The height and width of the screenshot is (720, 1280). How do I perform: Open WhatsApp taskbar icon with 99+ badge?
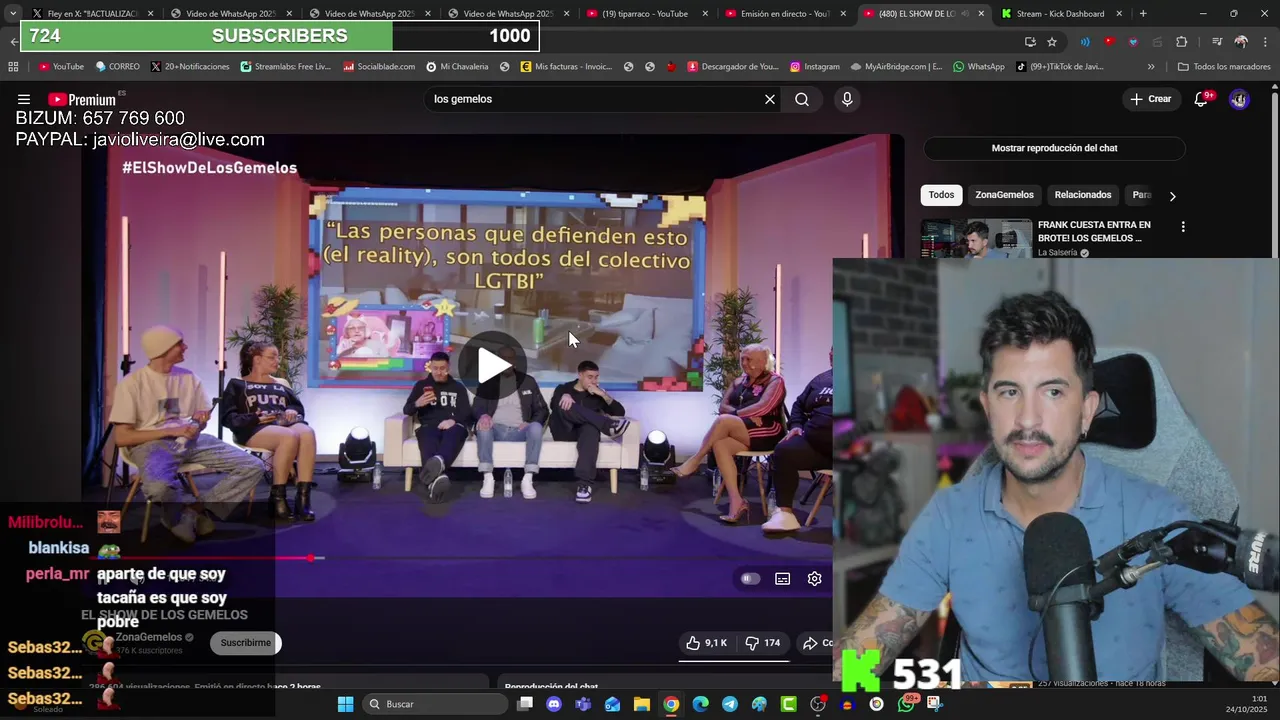pyautogui.click(x=906, y=704)
